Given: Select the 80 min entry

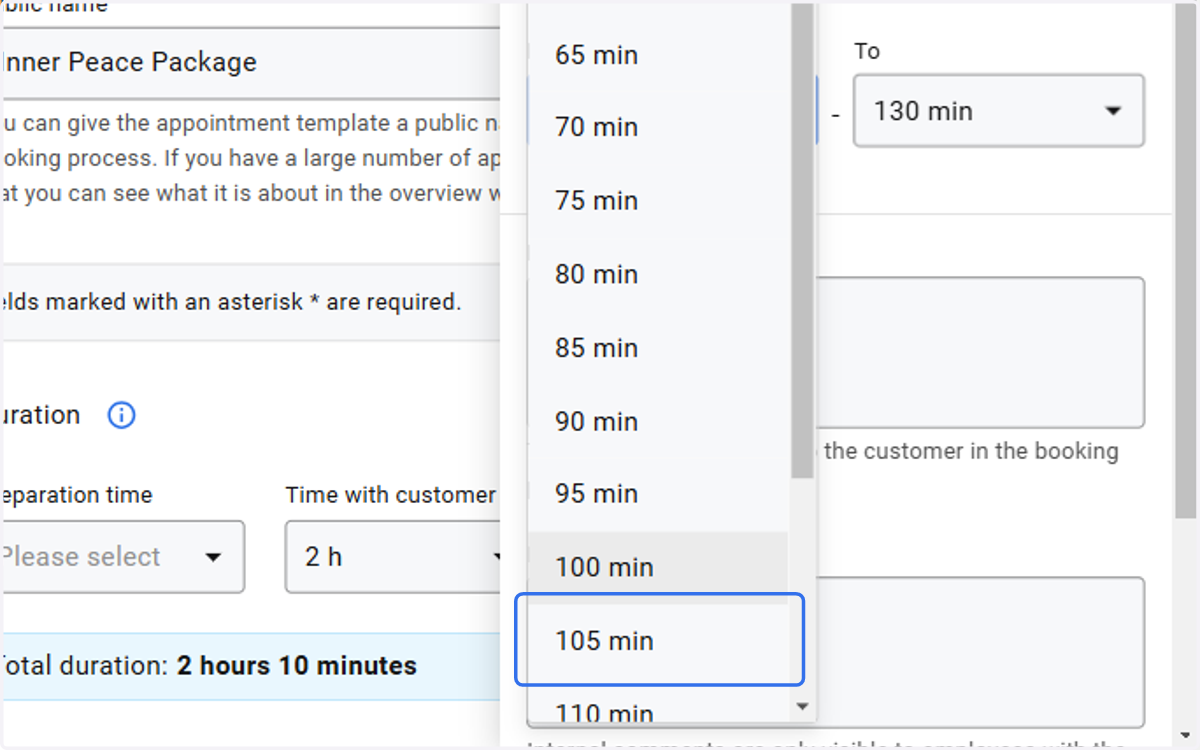Looking at the screenshot, I should [658, 274].
